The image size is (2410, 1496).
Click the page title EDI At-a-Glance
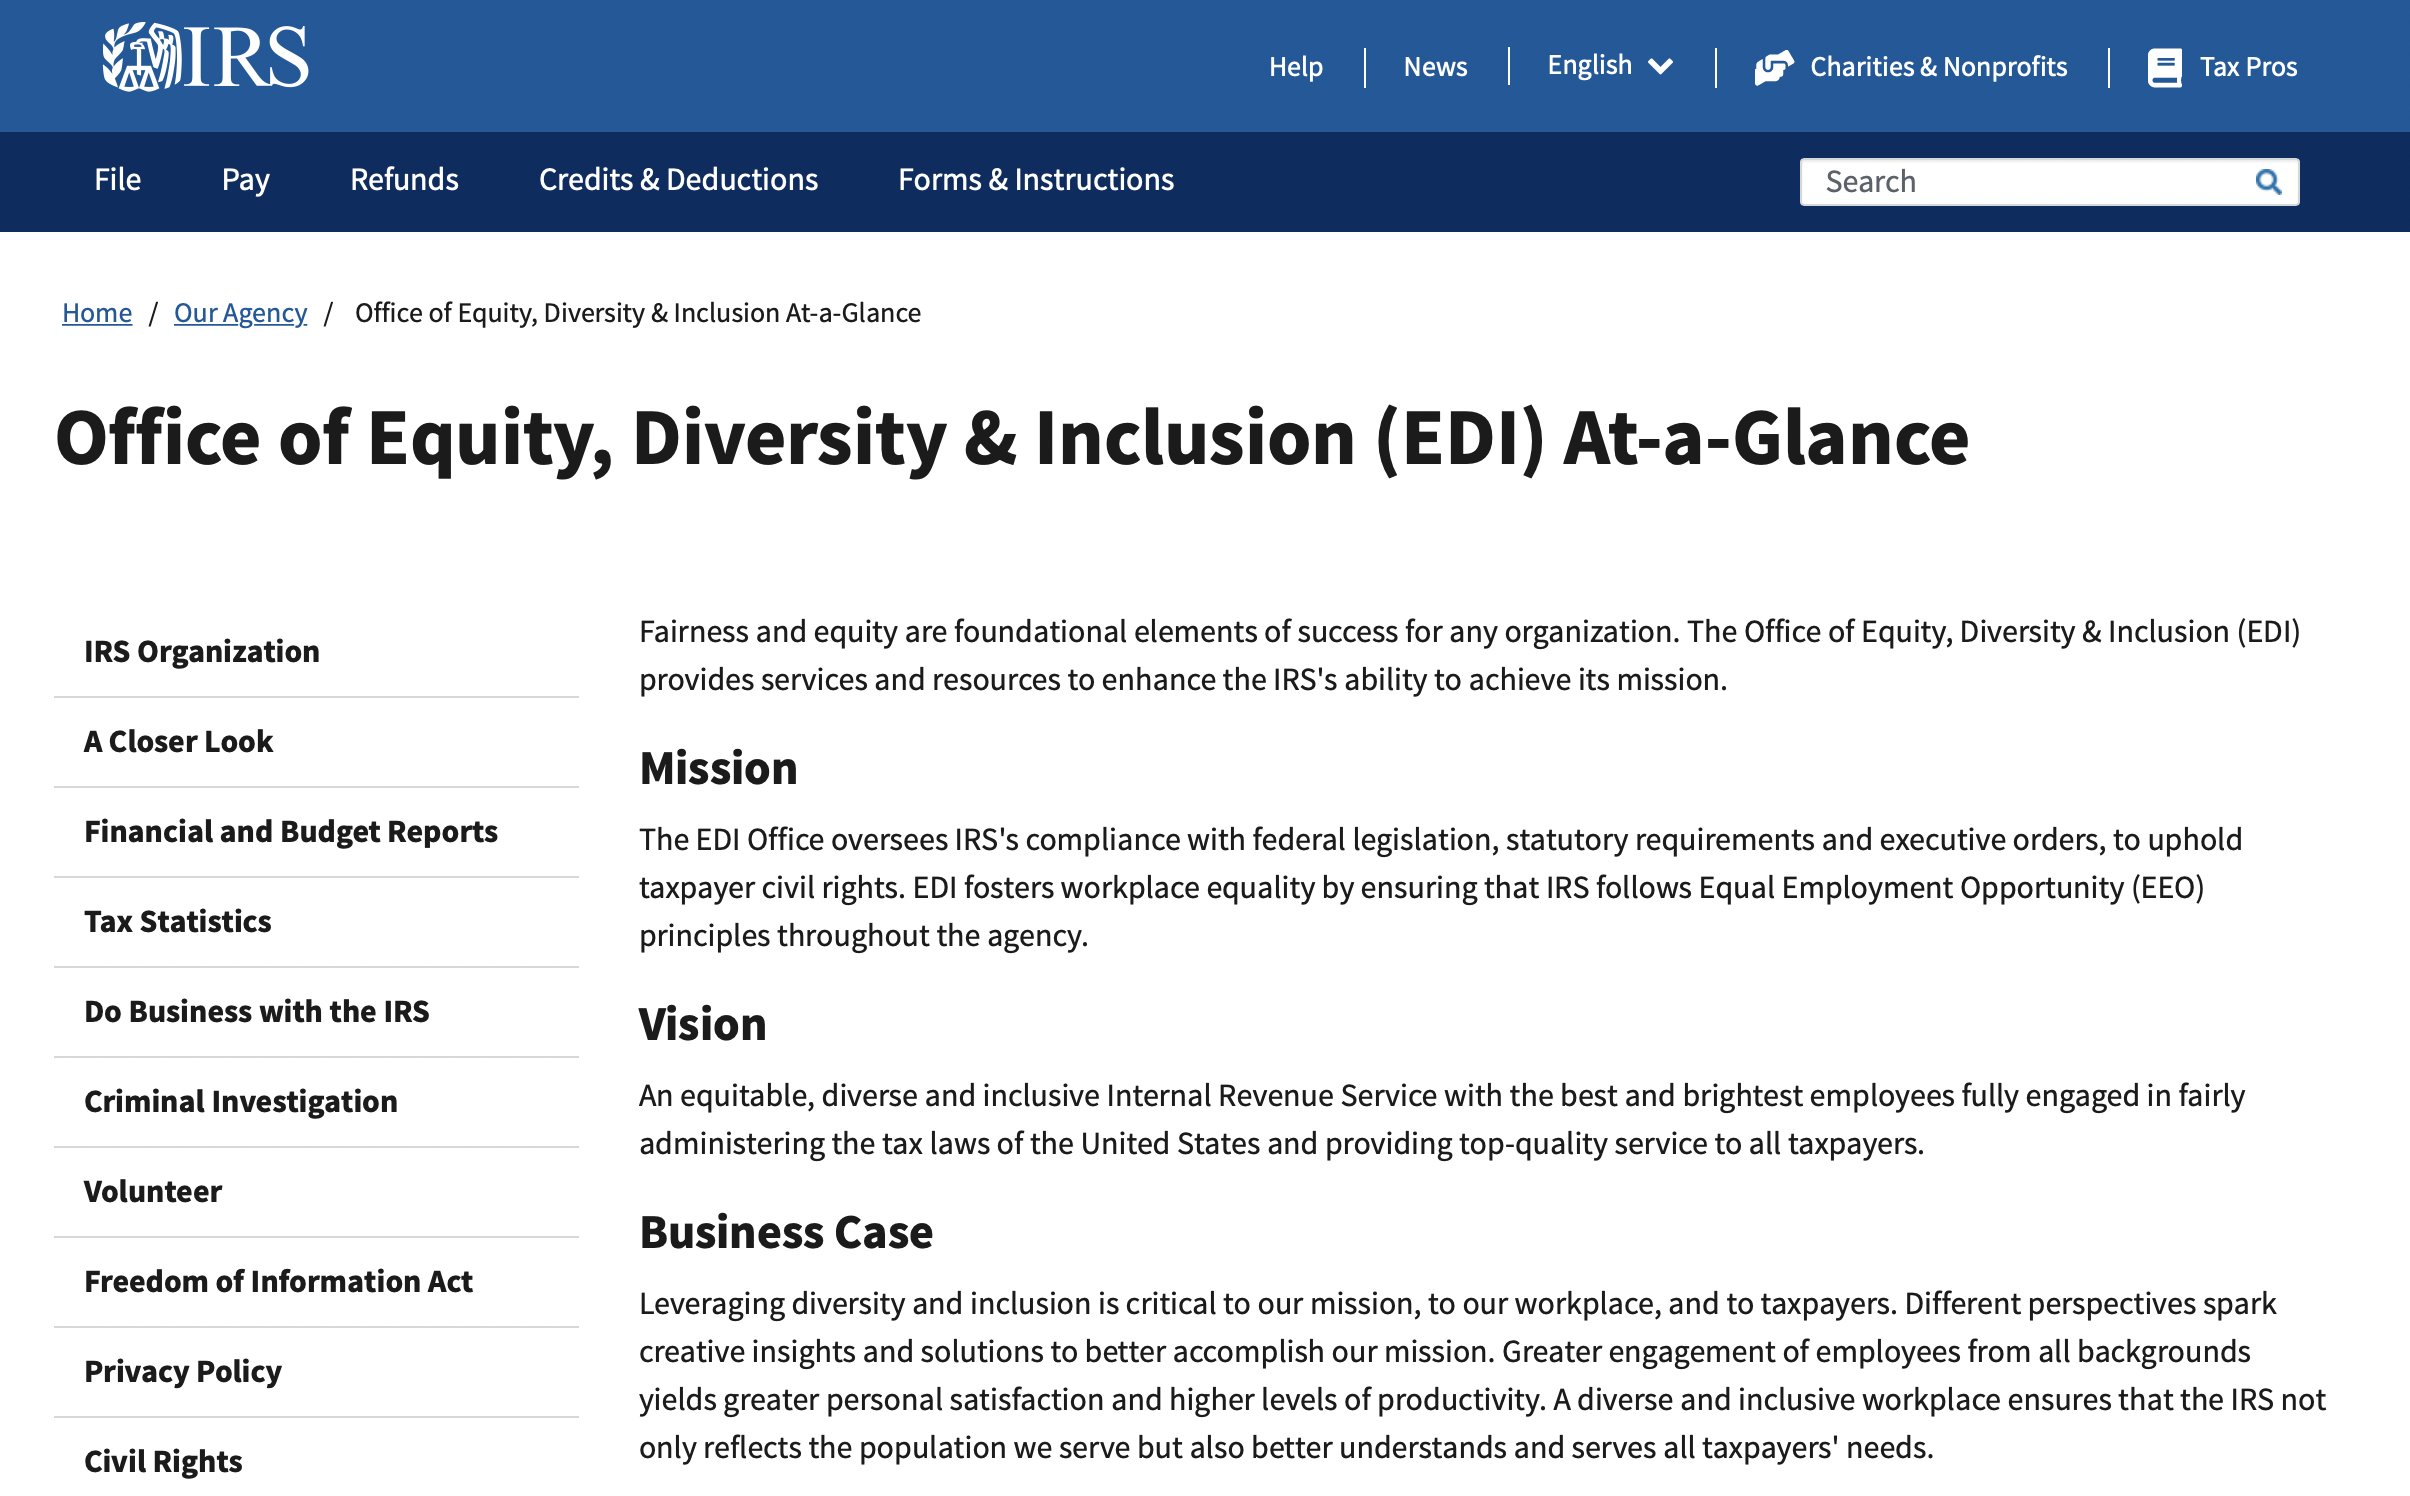(1012, 438)
